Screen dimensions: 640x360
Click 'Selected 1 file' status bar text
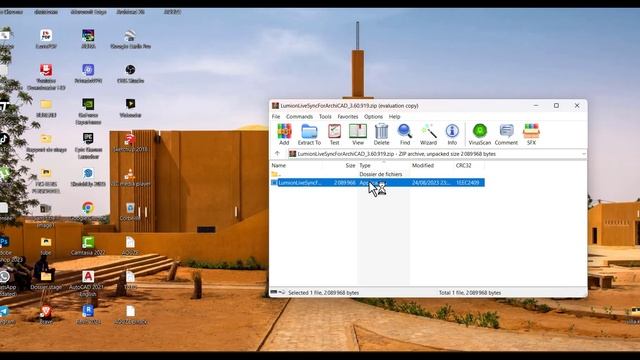[x=323, y=293]
